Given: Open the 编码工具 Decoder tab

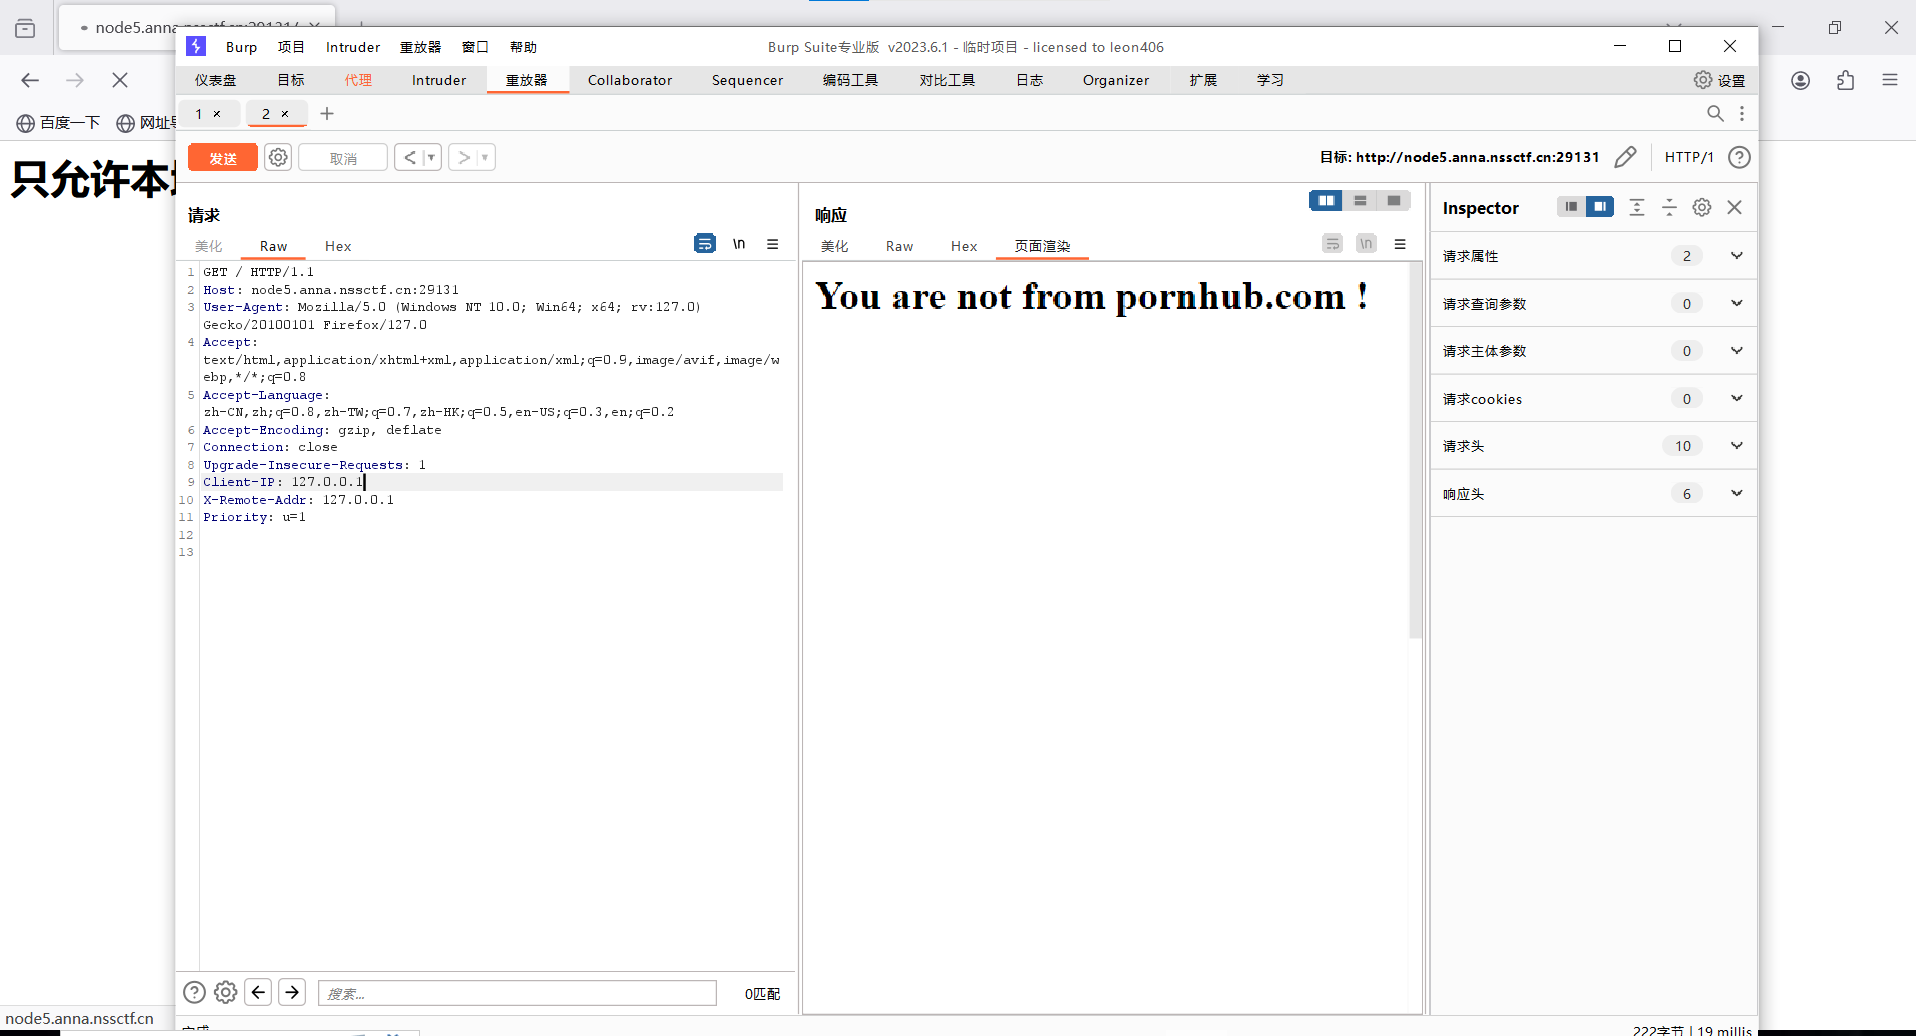Looking at the screenshot, I should pos(850,80).
